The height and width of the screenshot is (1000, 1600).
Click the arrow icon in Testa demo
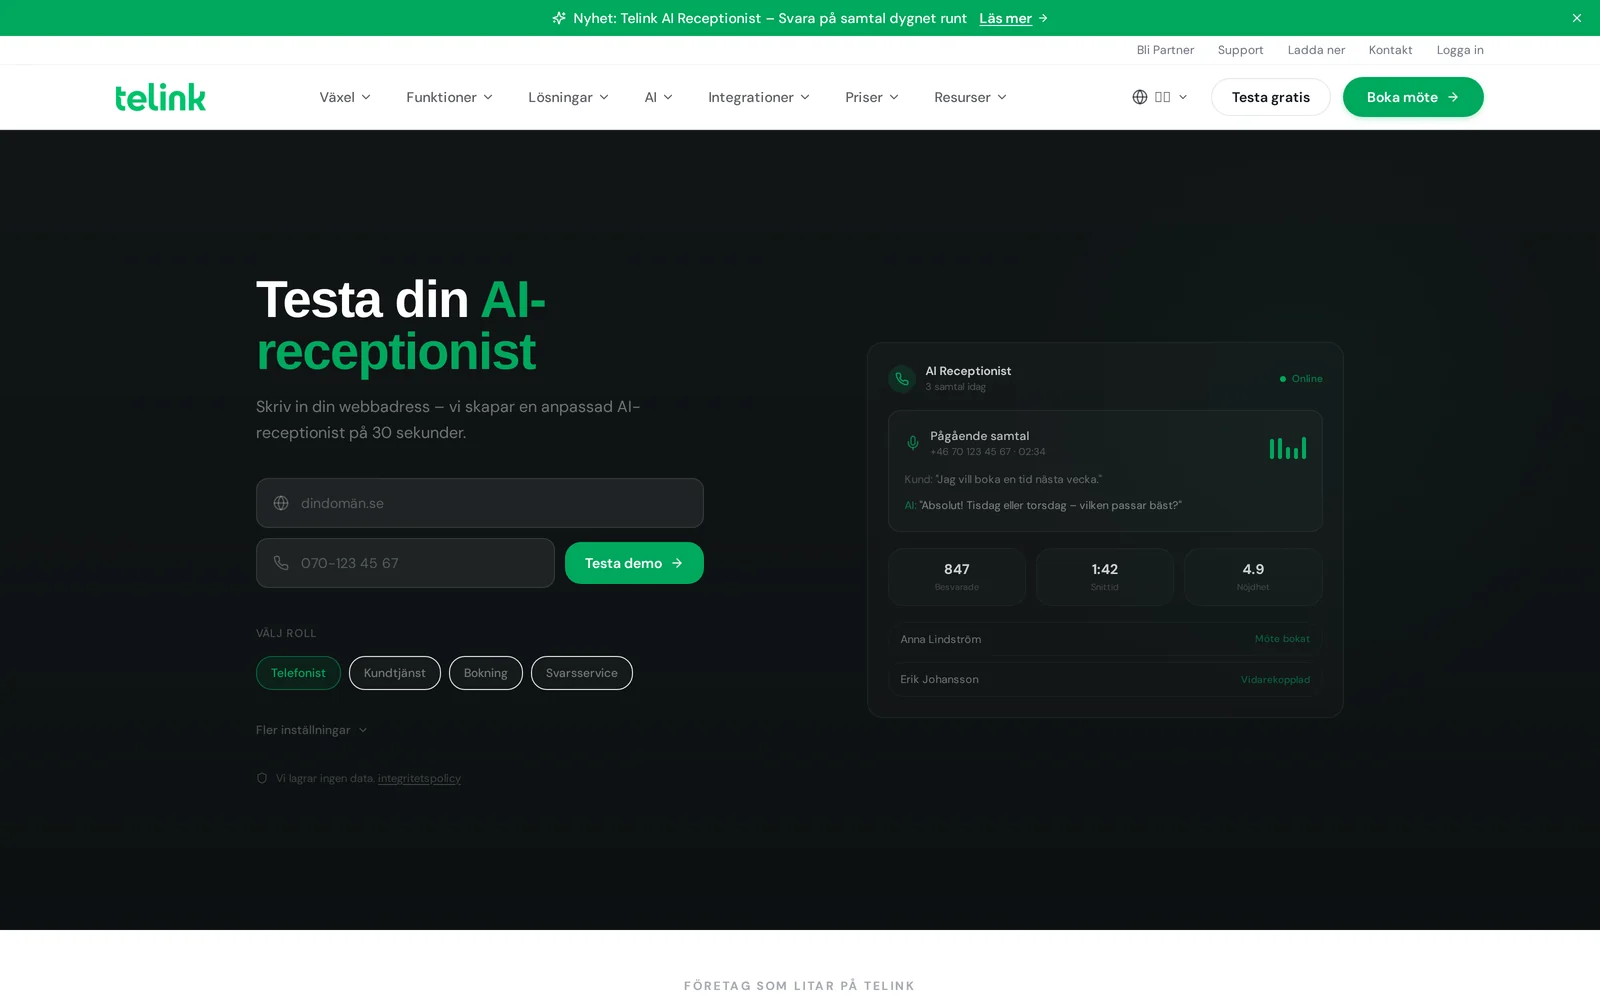[x=677, y=563]
